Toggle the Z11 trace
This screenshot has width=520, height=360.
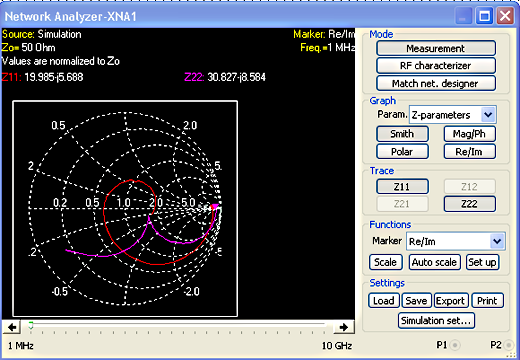(x=402, y=186)
